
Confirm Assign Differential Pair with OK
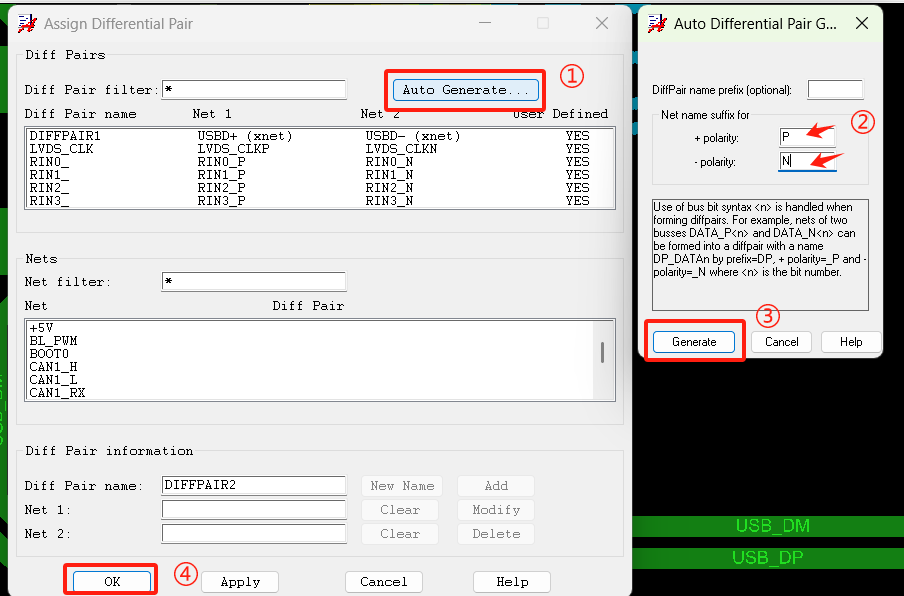click(x=112, y=582)
